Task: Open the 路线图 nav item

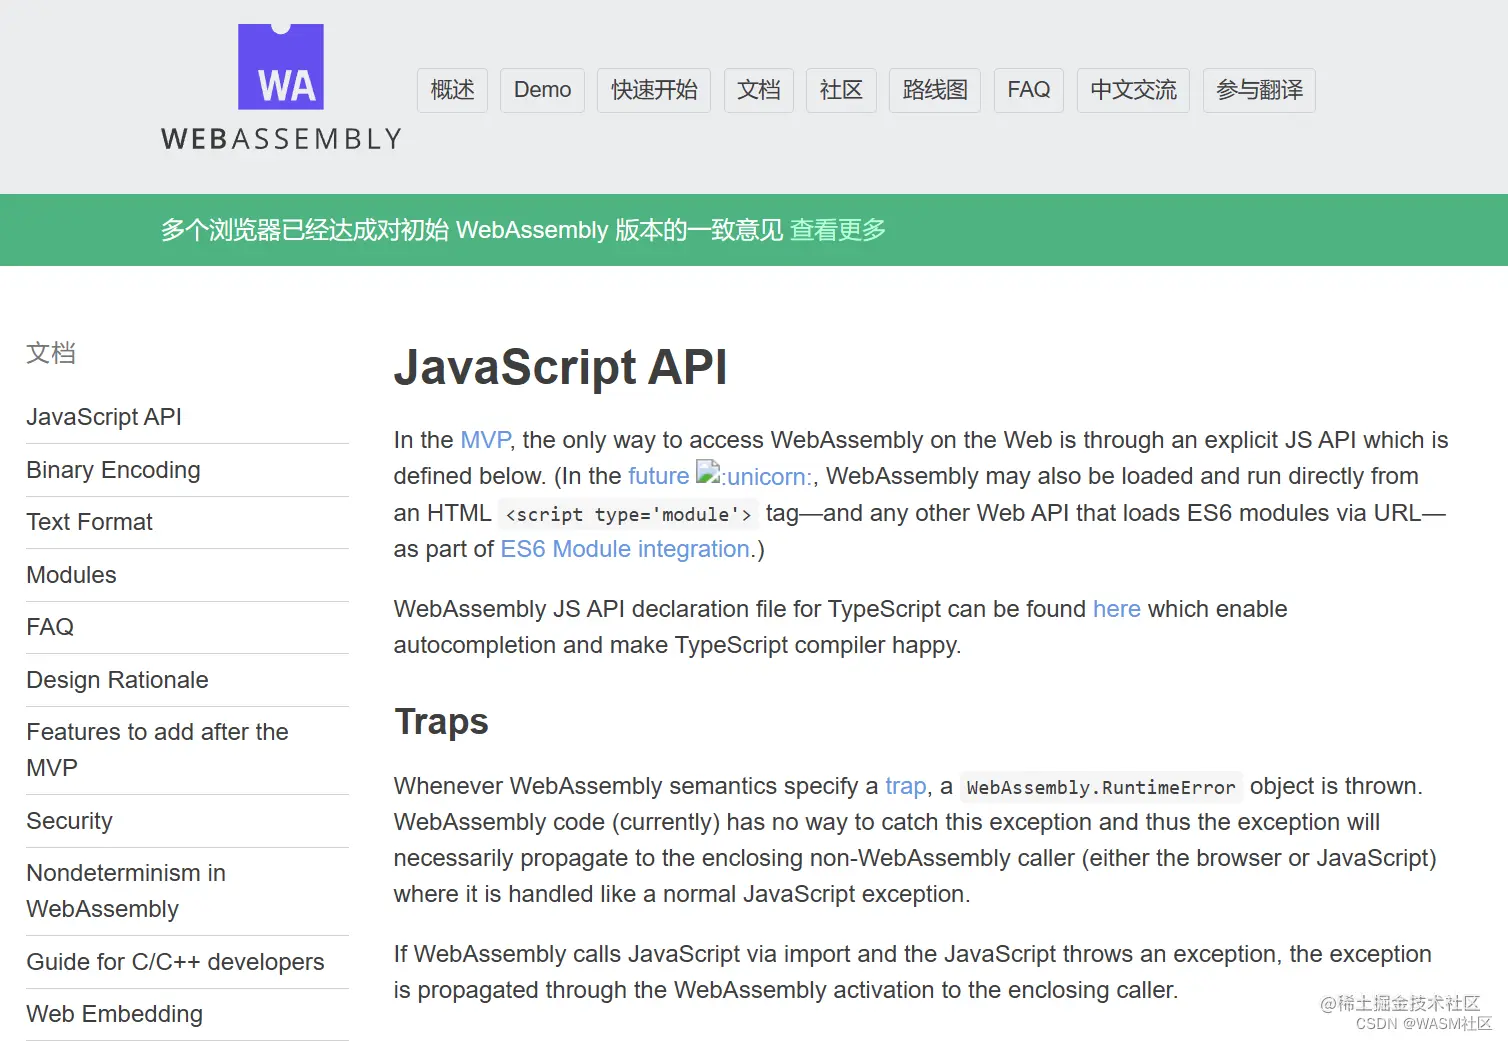Action: pos(935,90)
